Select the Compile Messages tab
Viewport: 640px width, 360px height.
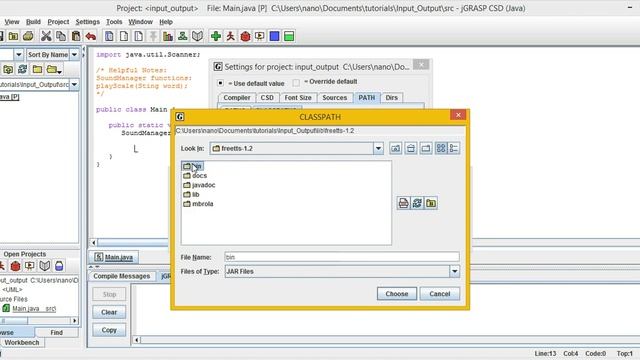tap(122, 276)
